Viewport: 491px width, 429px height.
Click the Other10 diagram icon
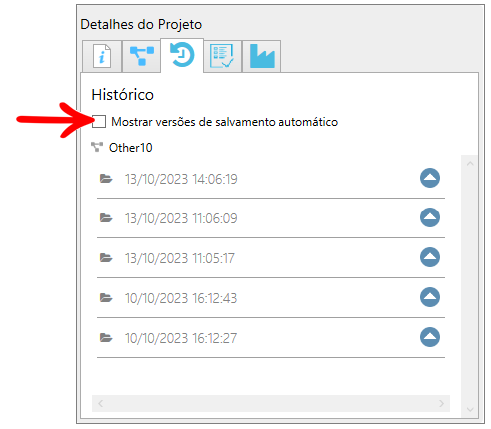tap(97, 147)
